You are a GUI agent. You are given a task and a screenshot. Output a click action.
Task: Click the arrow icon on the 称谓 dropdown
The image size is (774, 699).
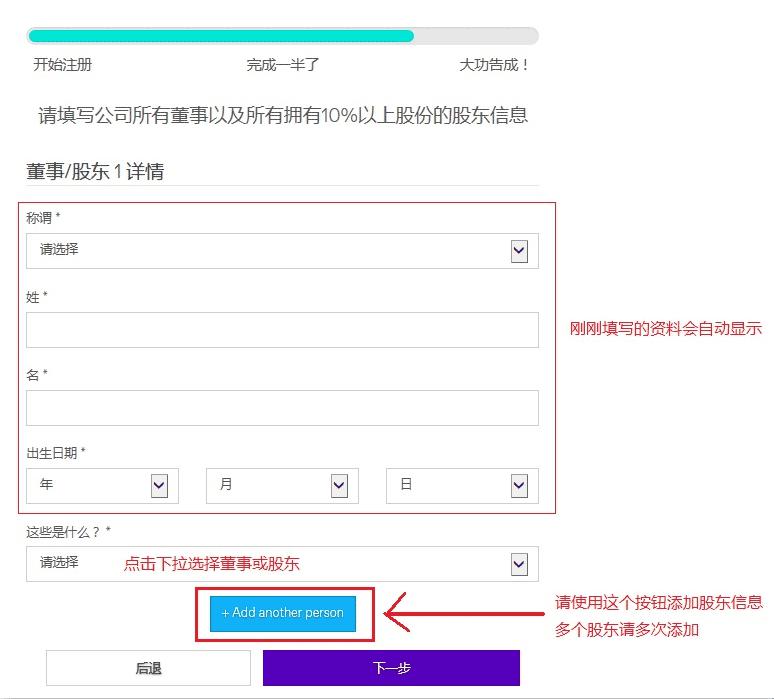click(x=519, y=251)
